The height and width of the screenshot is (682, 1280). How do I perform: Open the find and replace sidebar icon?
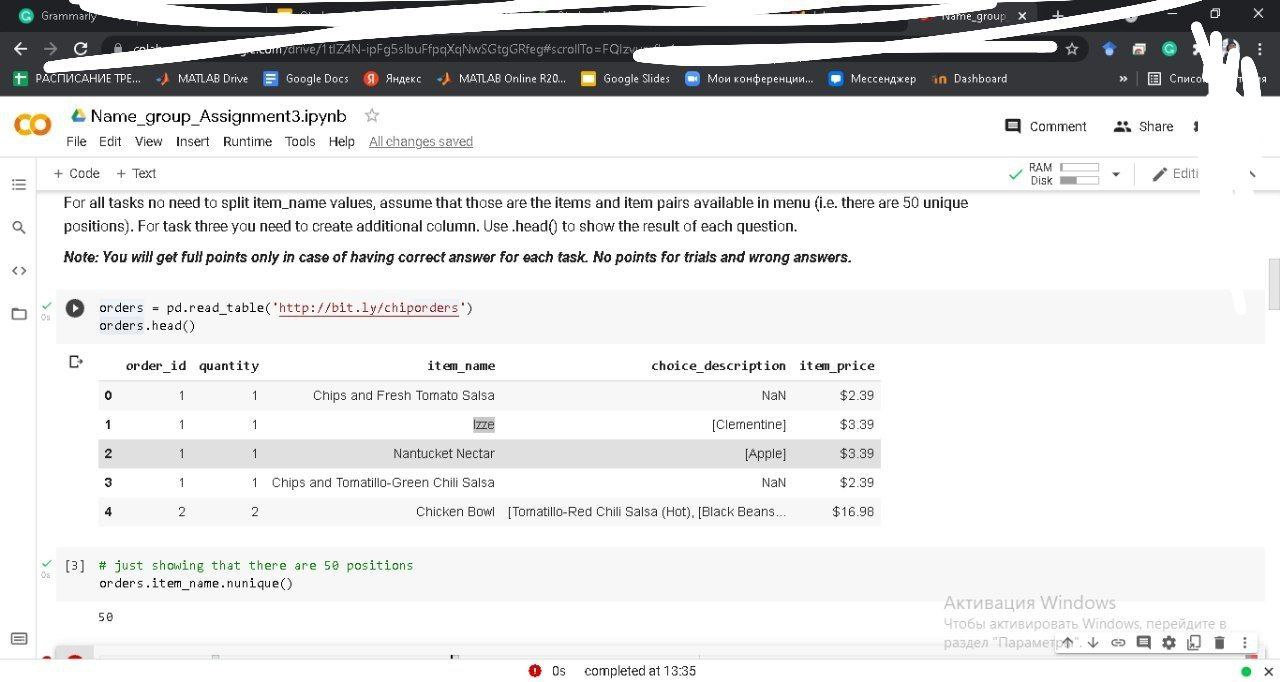click(x=18, y=228)
